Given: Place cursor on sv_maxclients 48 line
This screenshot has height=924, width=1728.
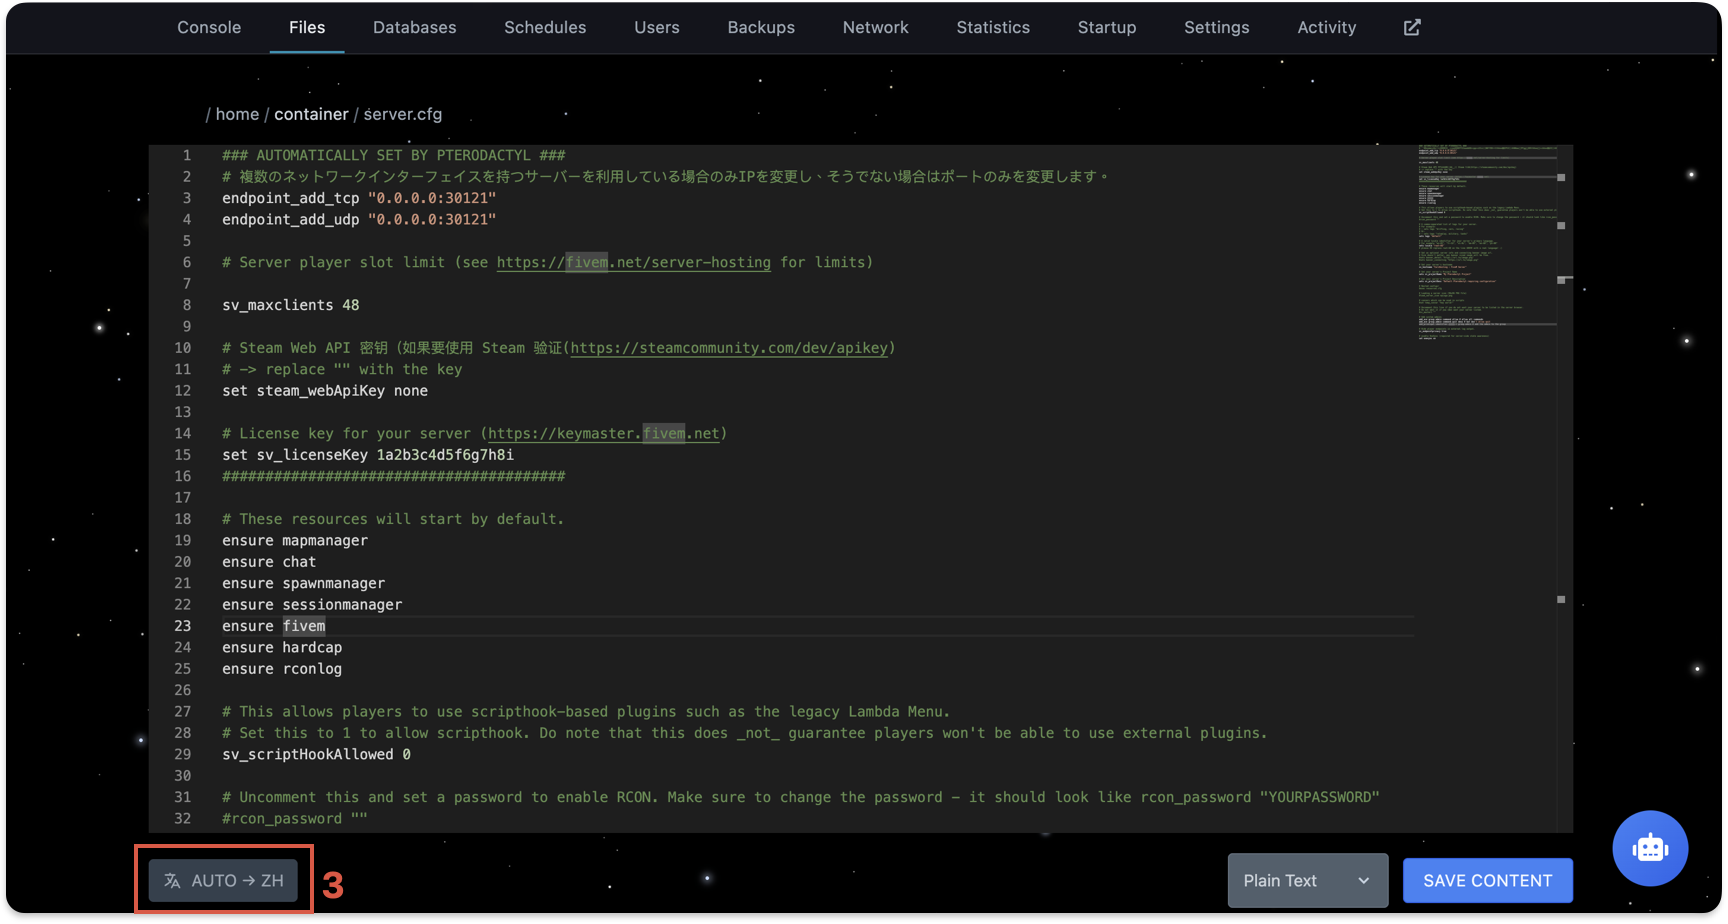Looking at the screenshot, I should [x=290, y=305].
